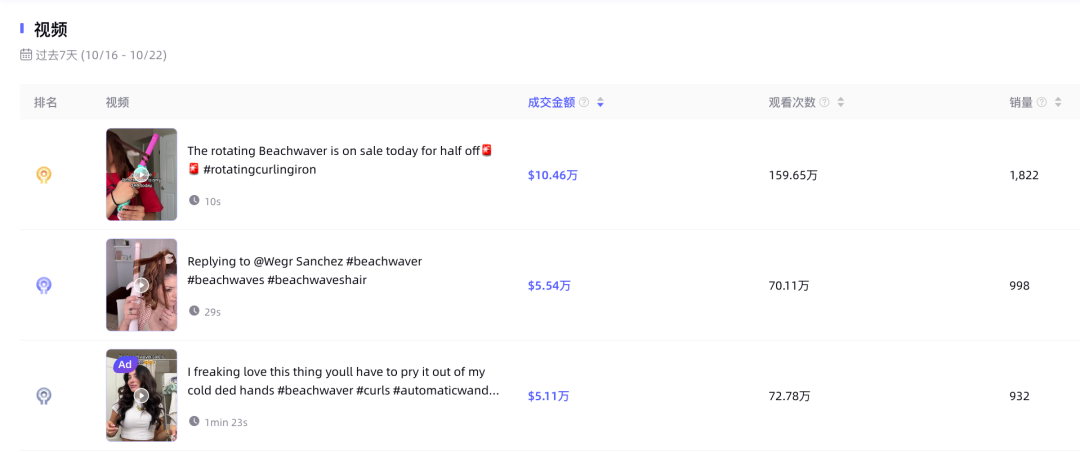The height and width of the screenshot is (452, 1080).
Task: Click the help icon next to 观看次数
Action: tap(824, 102)
